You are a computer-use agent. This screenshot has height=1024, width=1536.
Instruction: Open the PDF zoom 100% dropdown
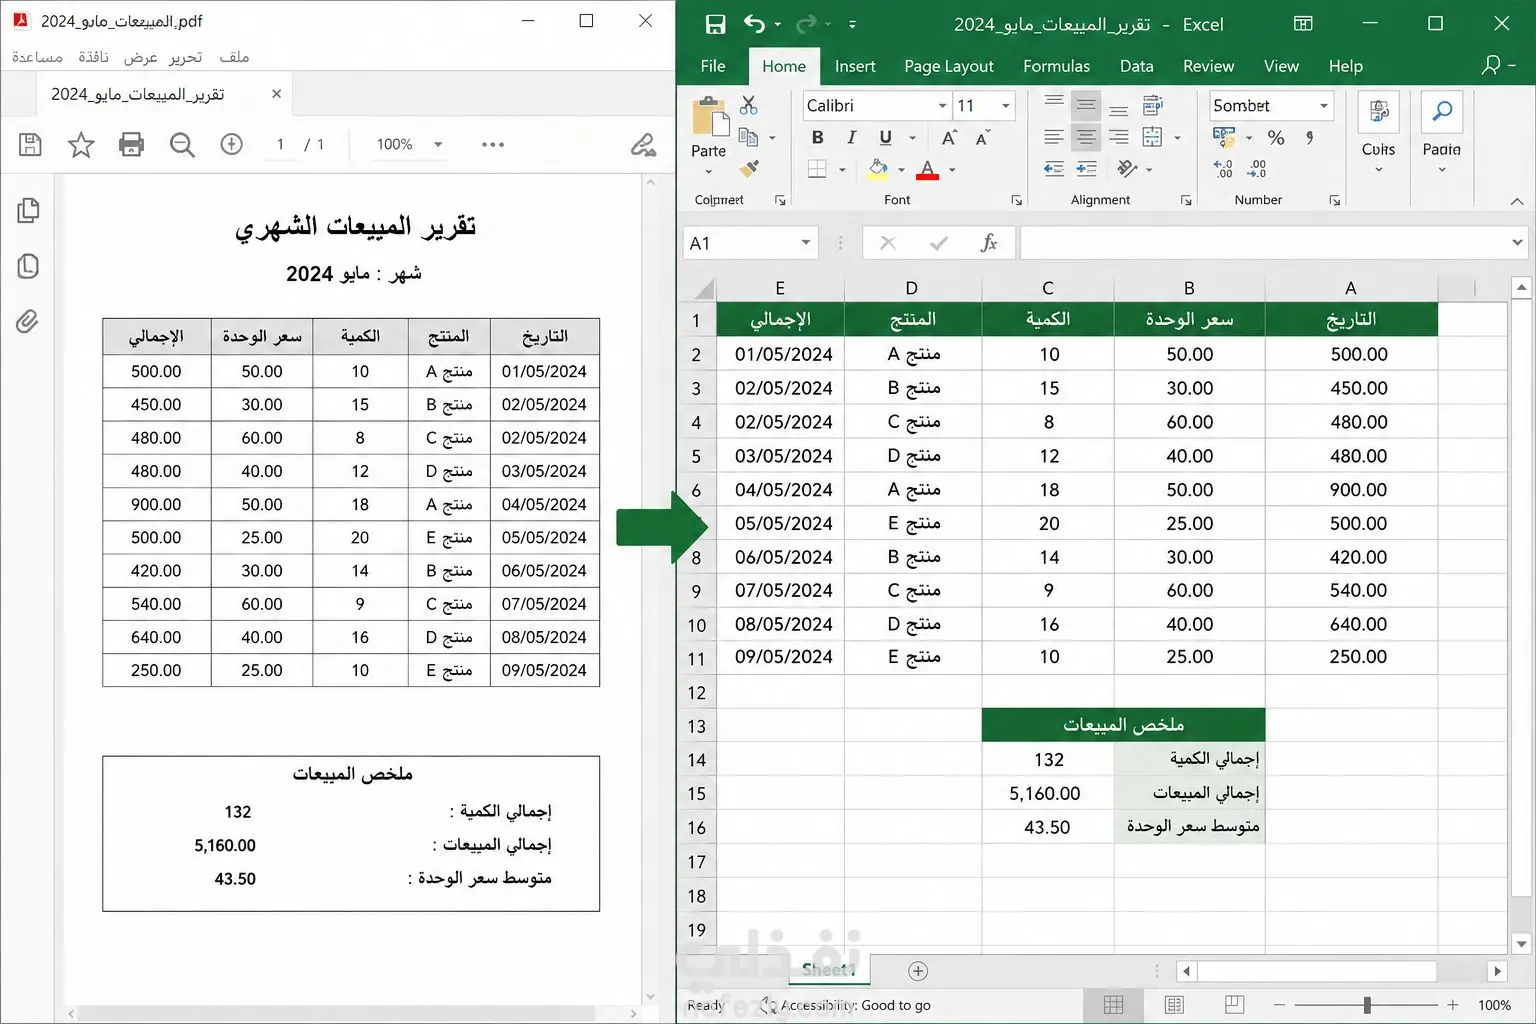tap(437, 145)
